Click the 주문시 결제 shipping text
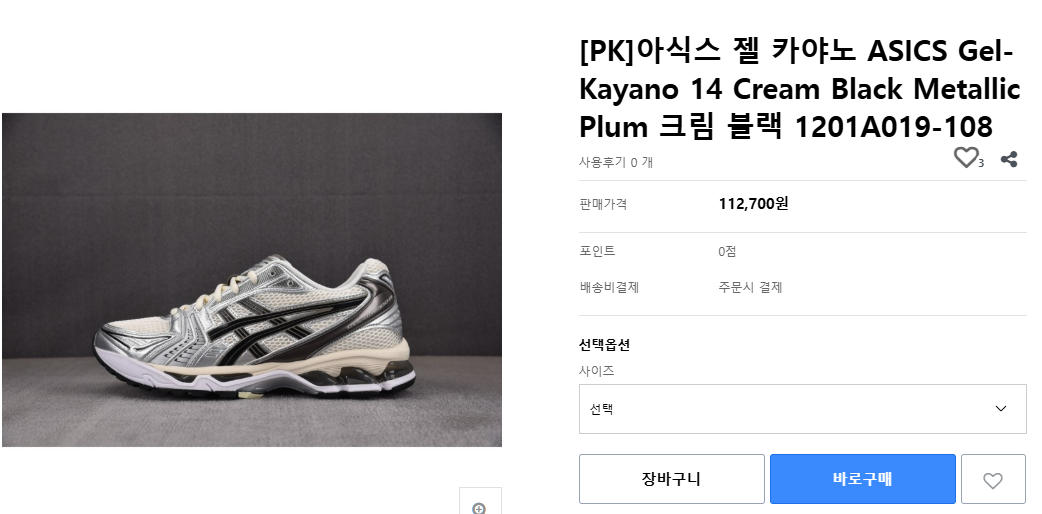This screenshot has height=514, width=1042. (x=750, y=287)
